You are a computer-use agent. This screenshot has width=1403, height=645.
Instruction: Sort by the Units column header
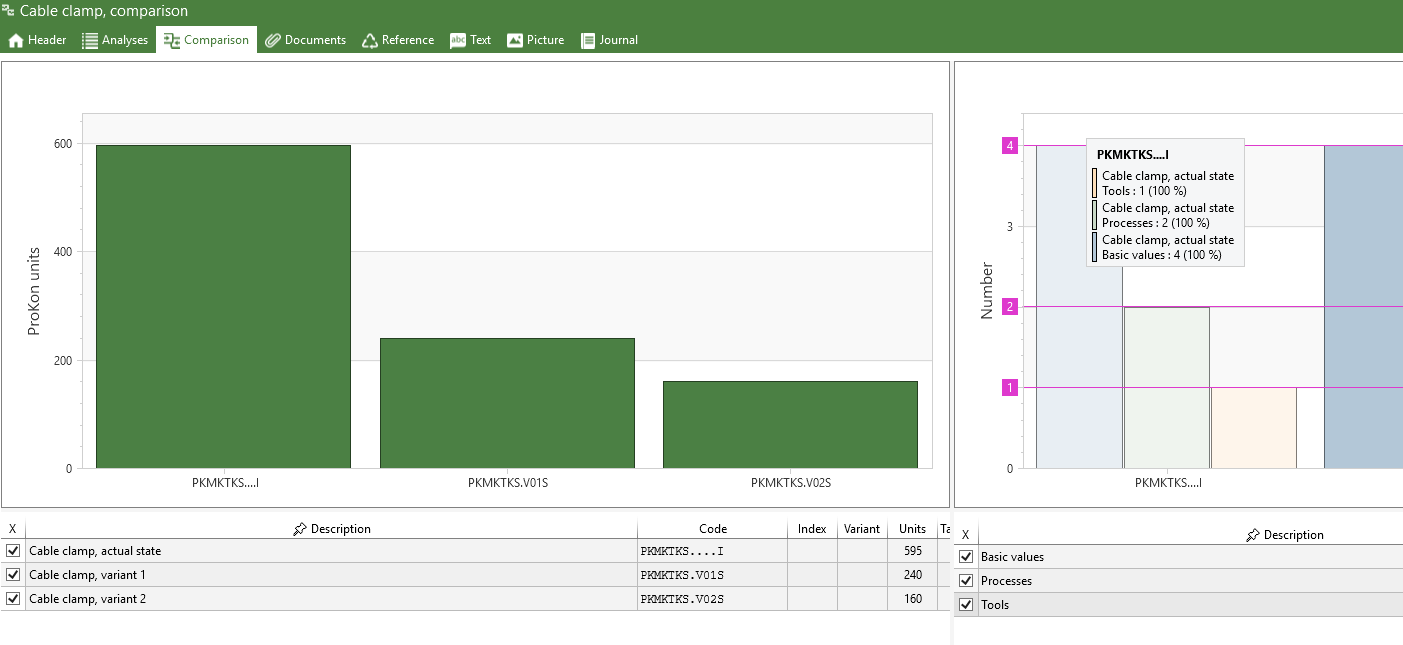point(912,529)
